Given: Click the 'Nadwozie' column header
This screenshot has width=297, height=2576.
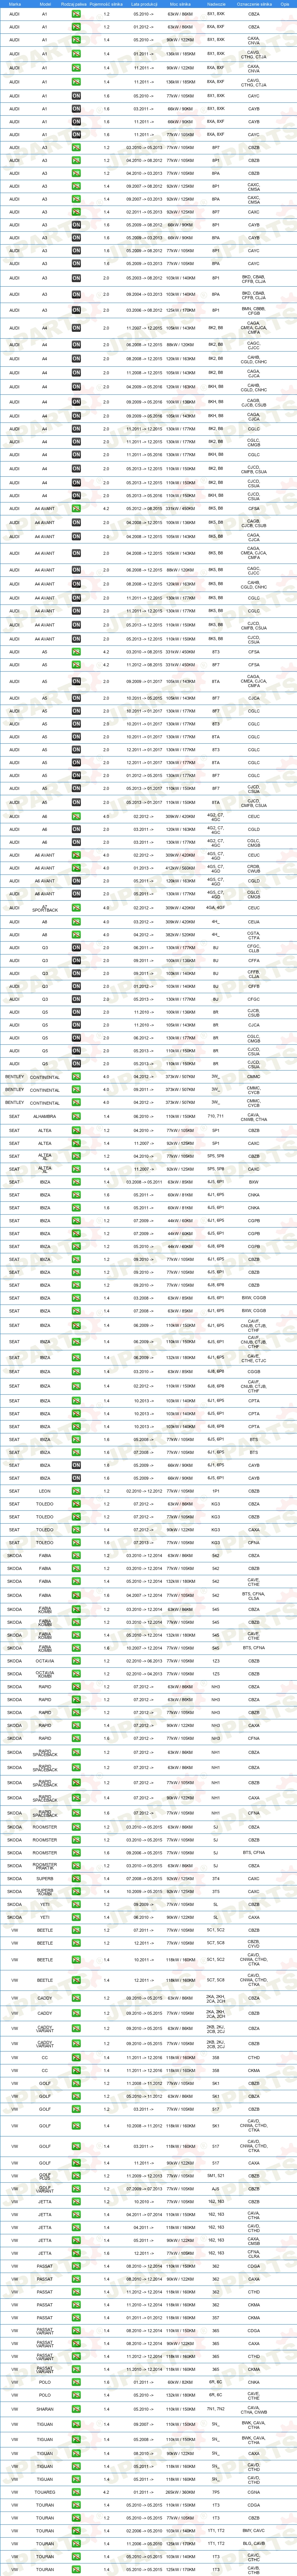Looking at the screenshot, I should pos(216,4).
